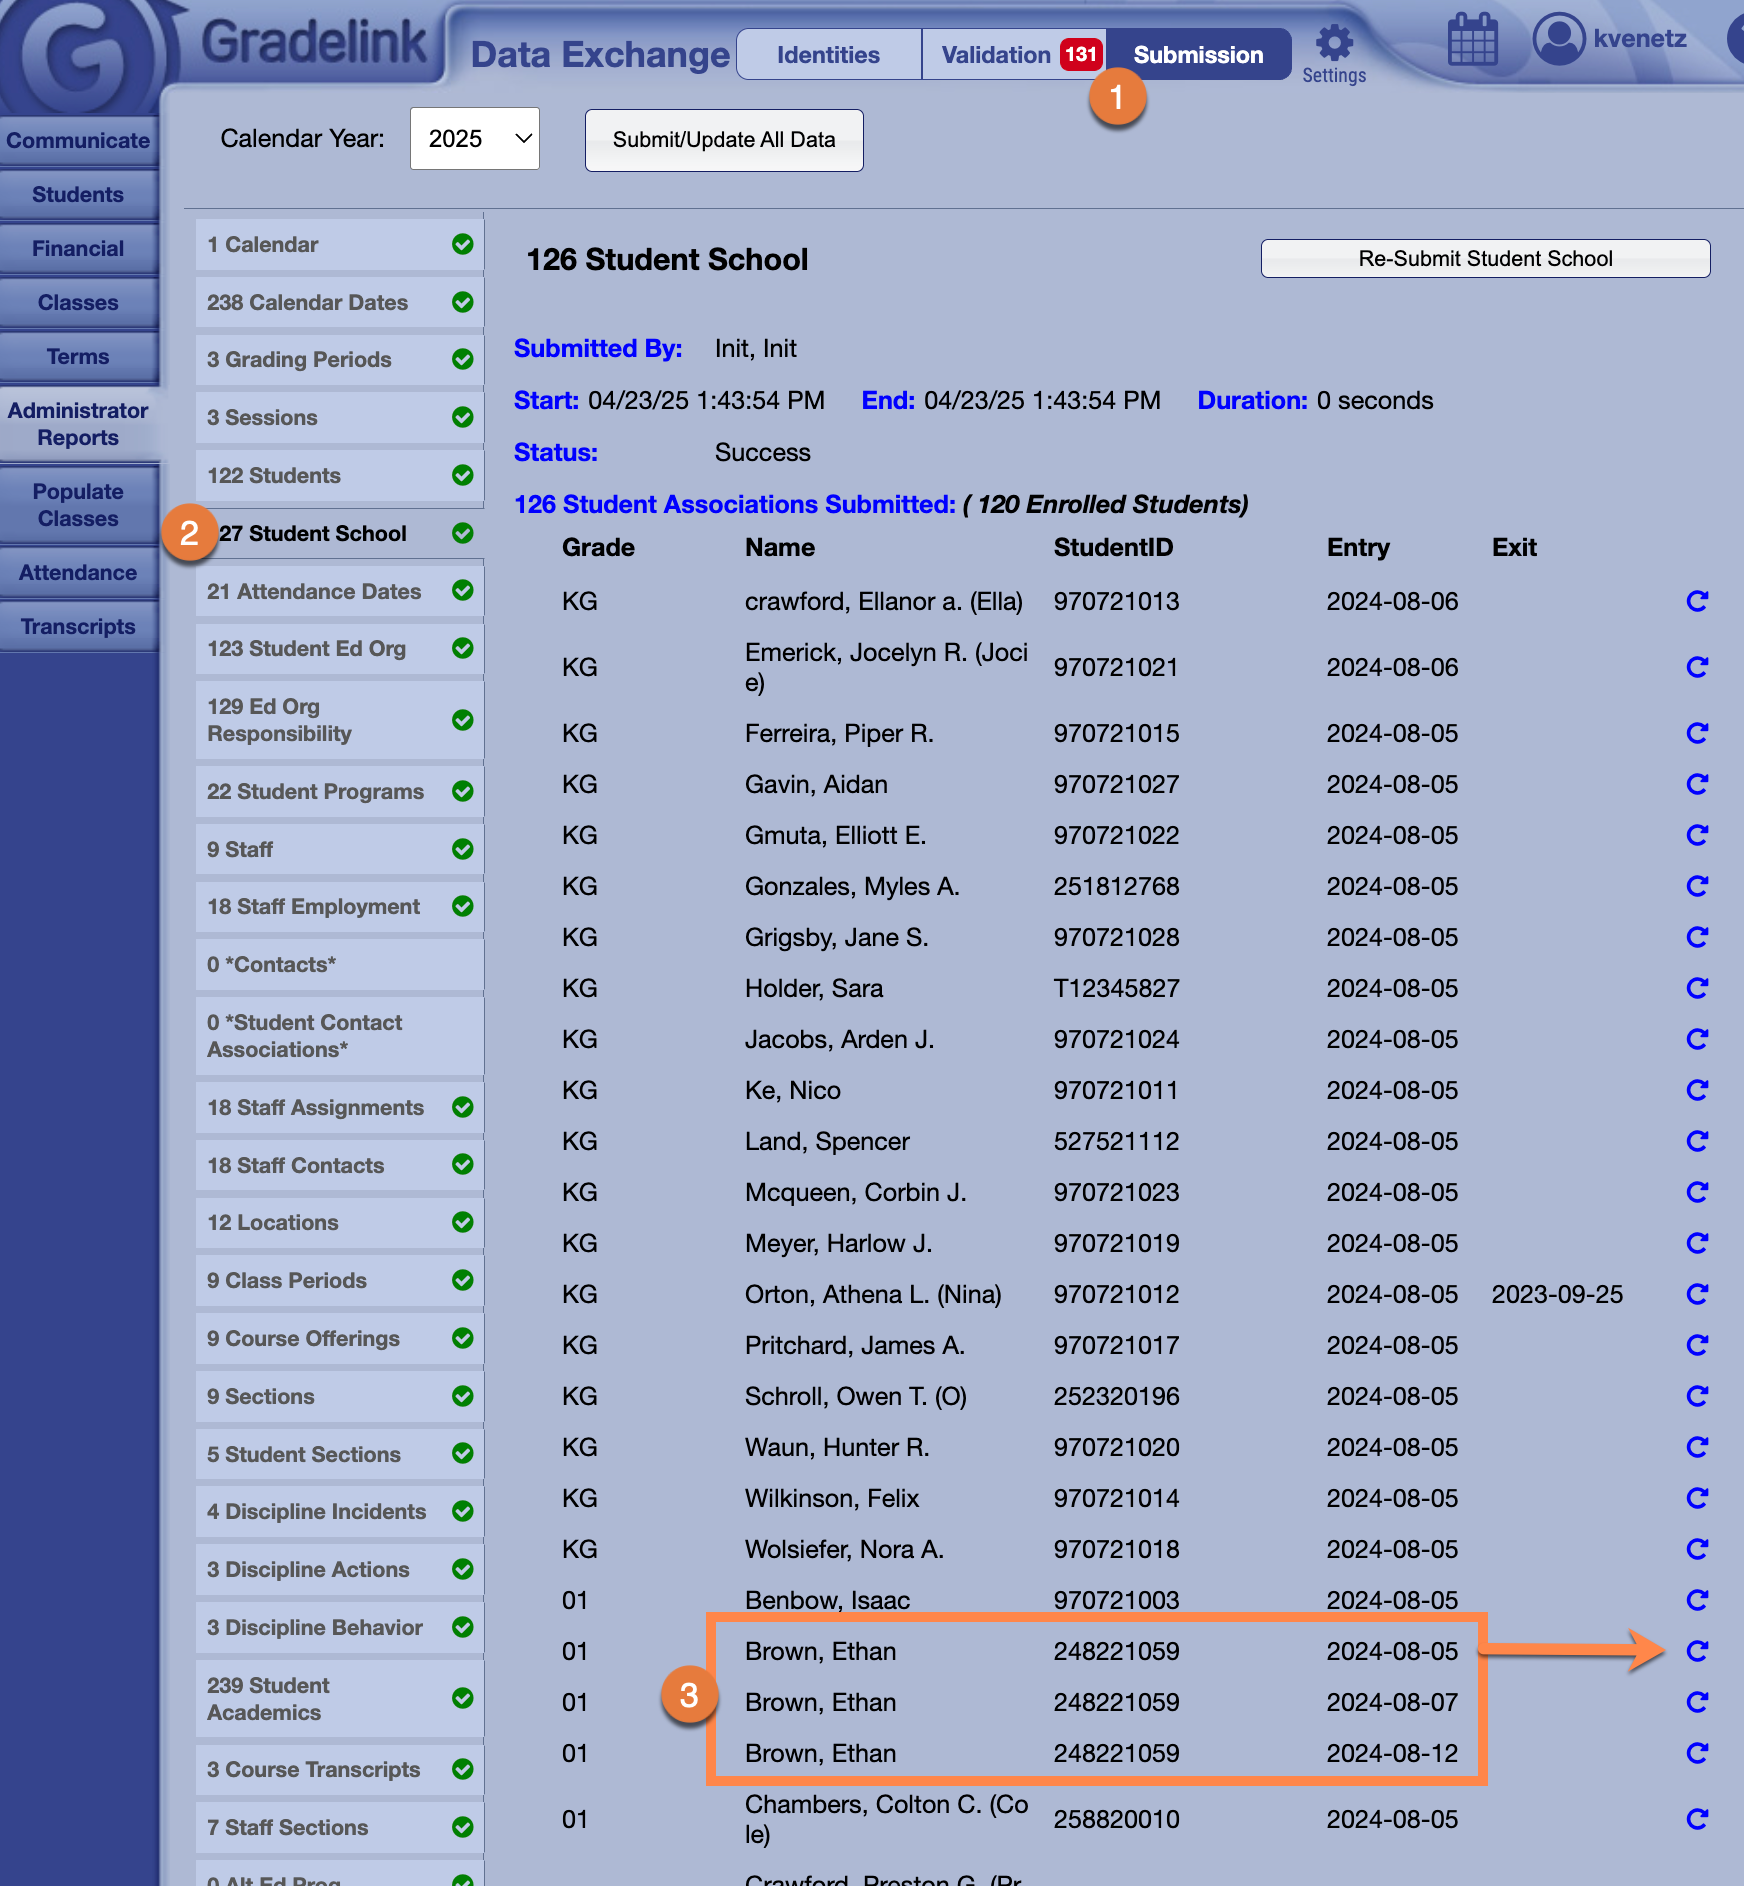Select 0 *Contacts* item
This screenshot has height=1886, width=1744.
340,965
